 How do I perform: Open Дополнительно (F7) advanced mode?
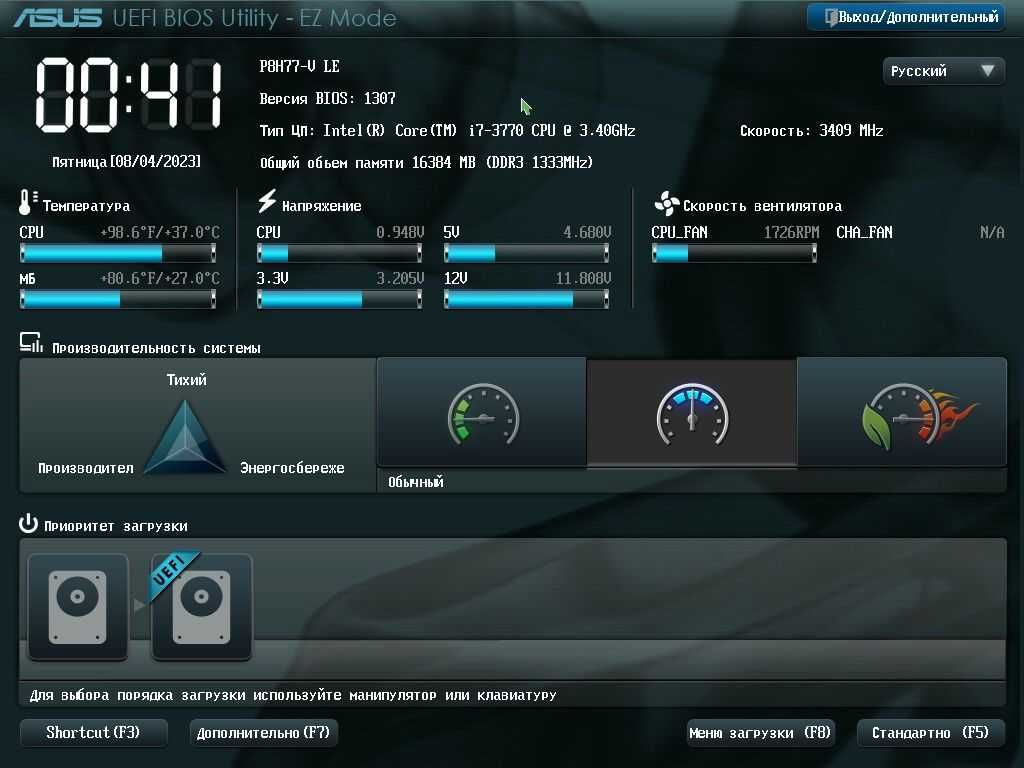coord(263,733)
